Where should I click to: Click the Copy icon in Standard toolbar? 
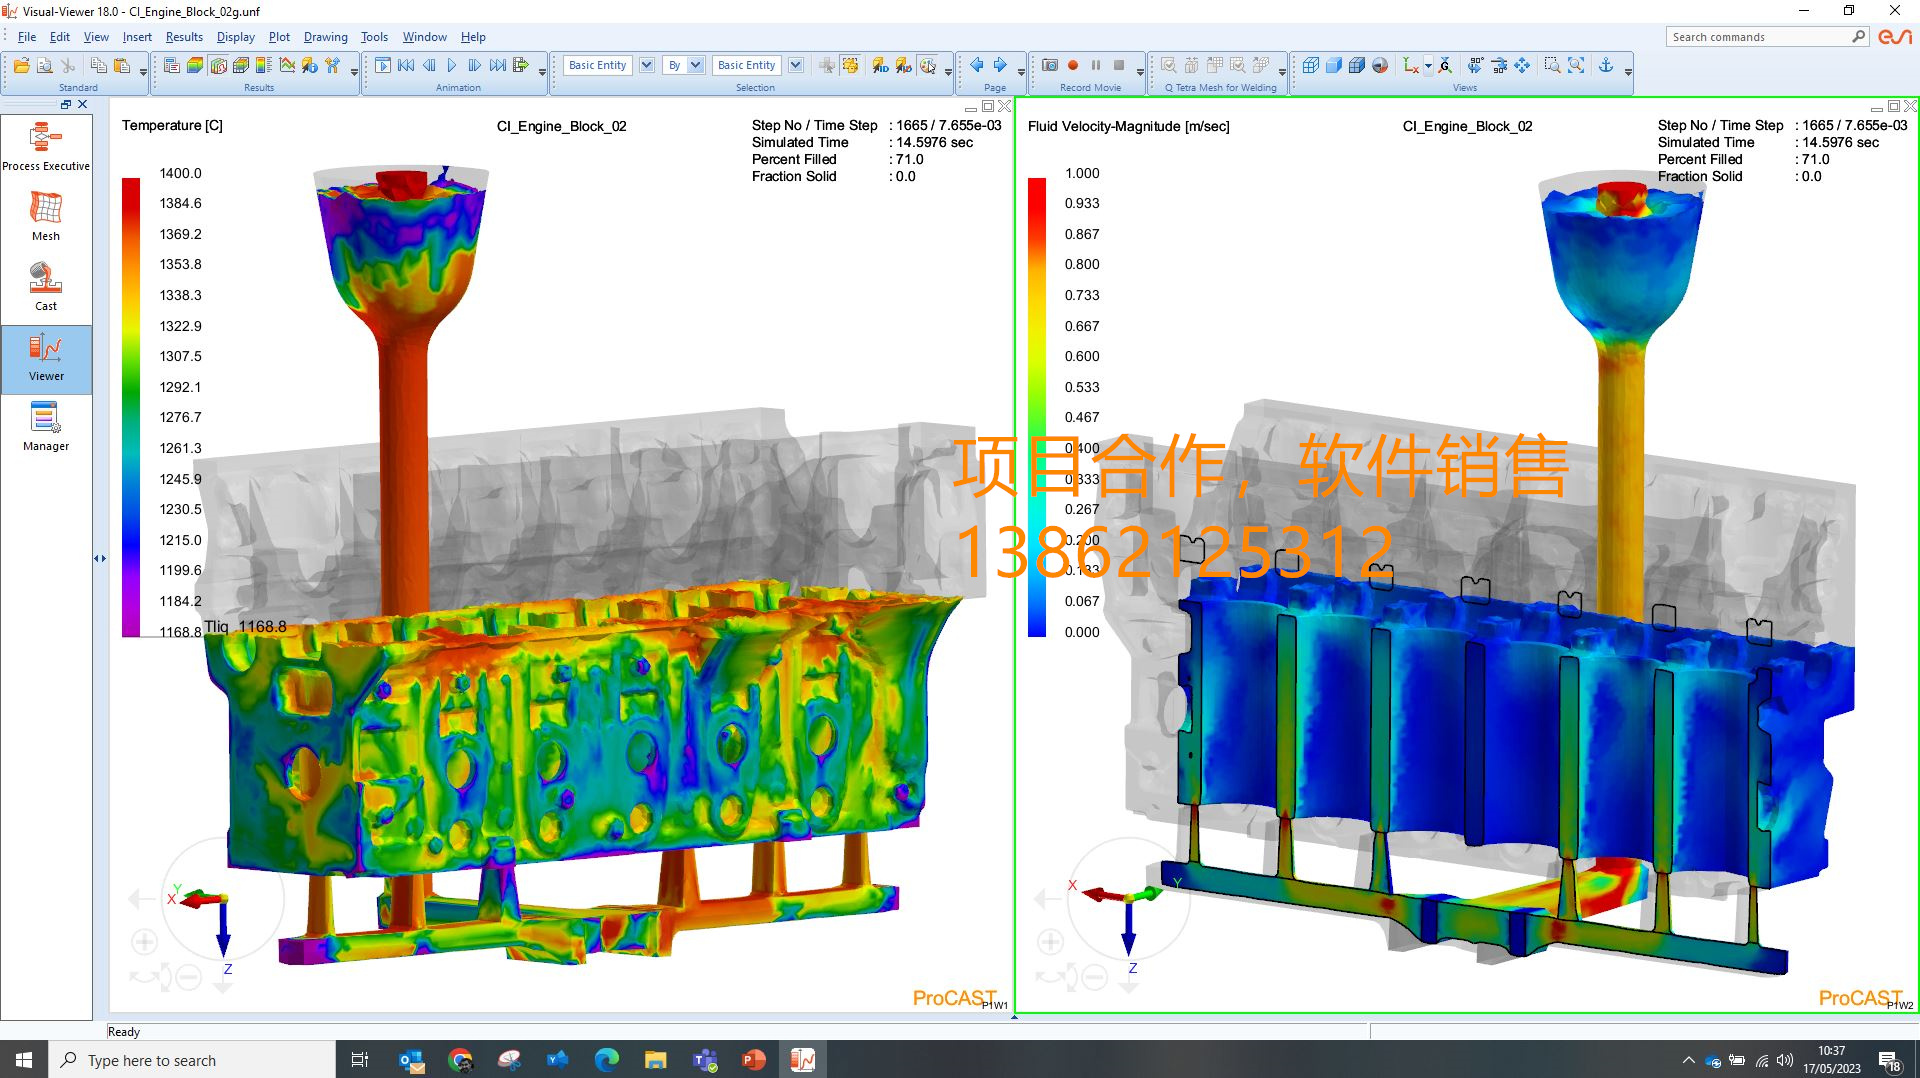(98, 65)
